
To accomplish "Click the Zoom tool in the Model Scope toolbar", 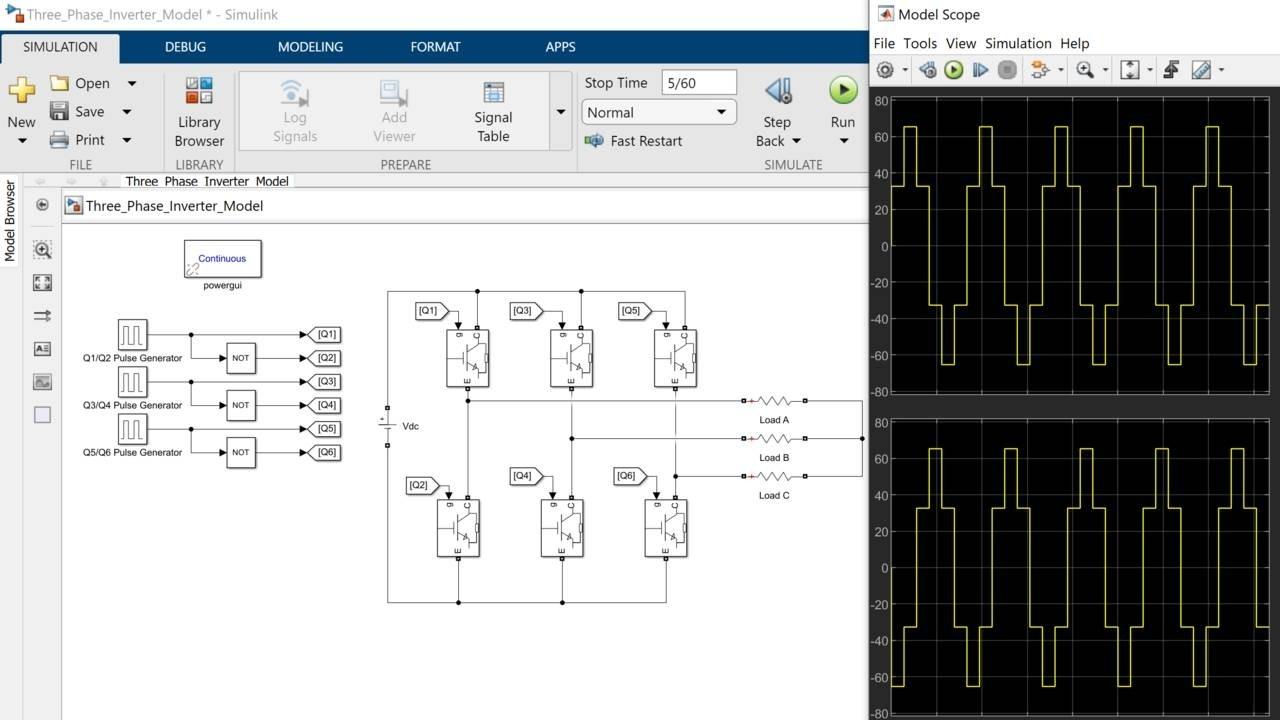I will pos(1085,70).
